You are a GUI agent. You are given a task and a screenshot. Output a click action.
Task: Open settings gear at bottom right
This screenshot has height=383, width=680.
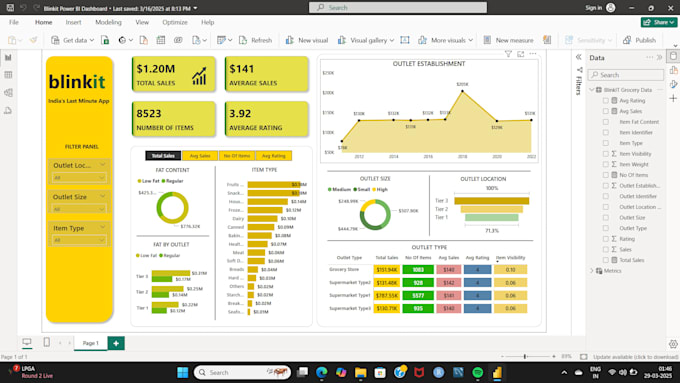[x=673, y=344]
